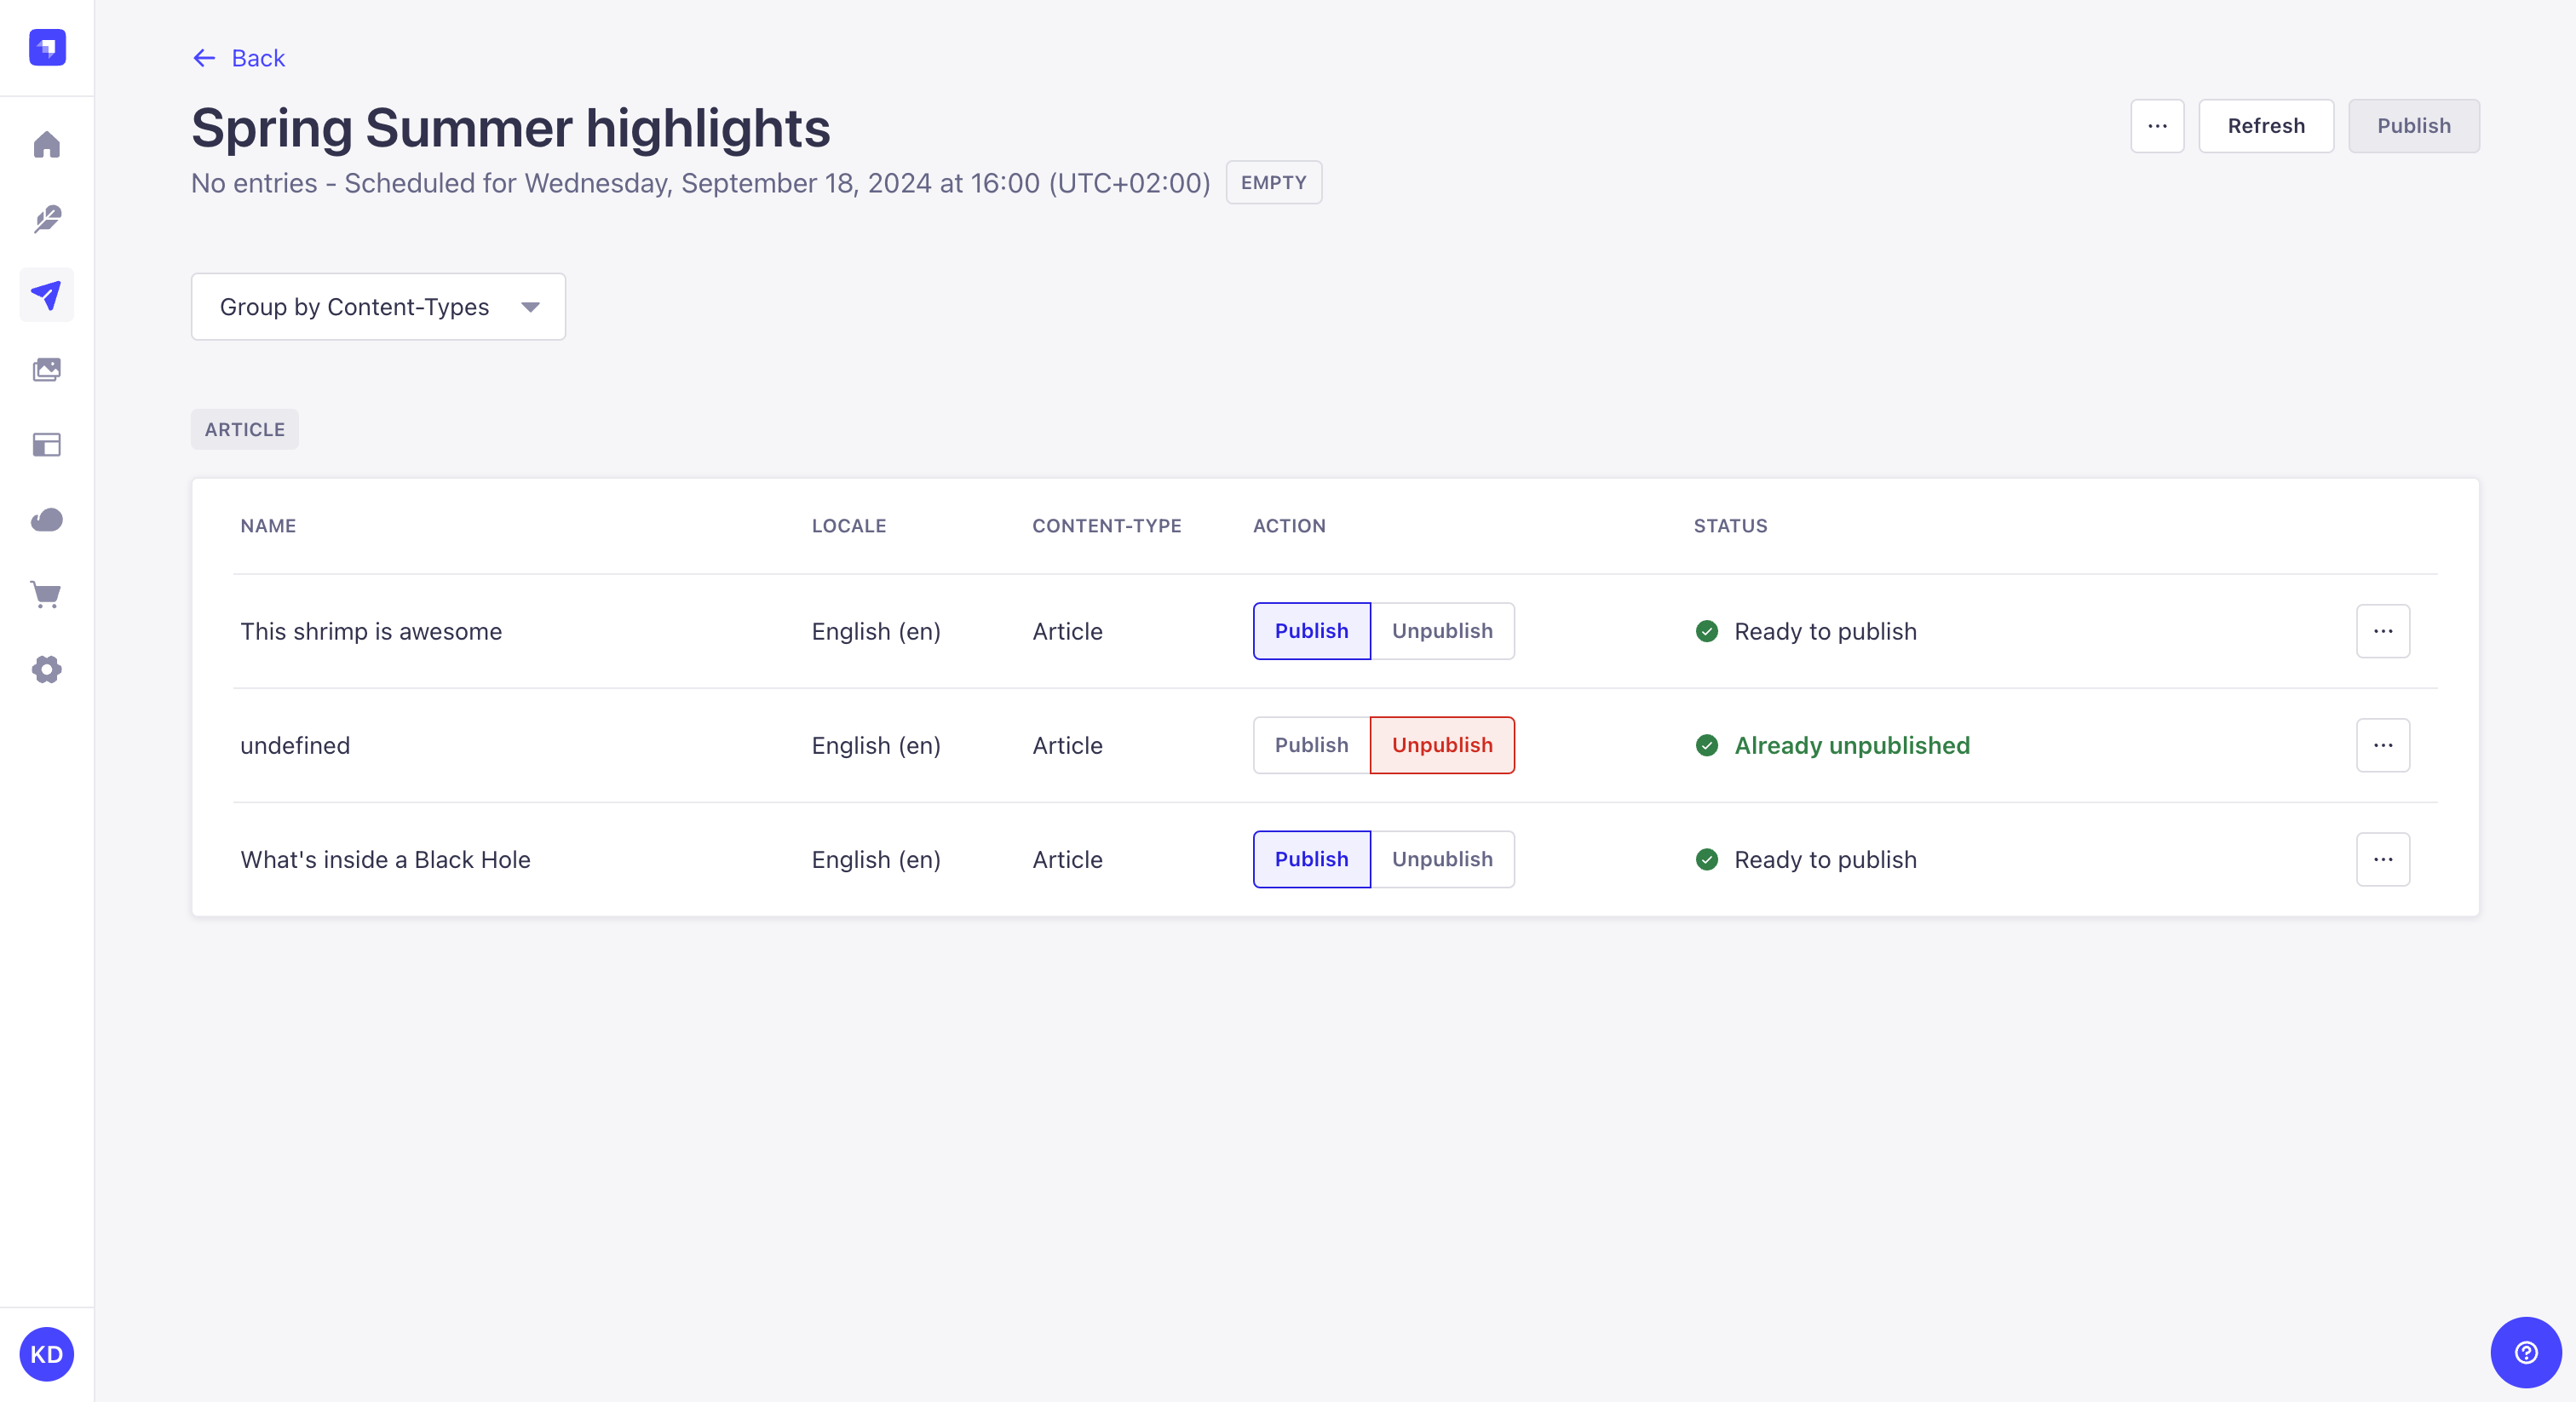Open Content-Type Builder layout icon

tap(47, 445)
